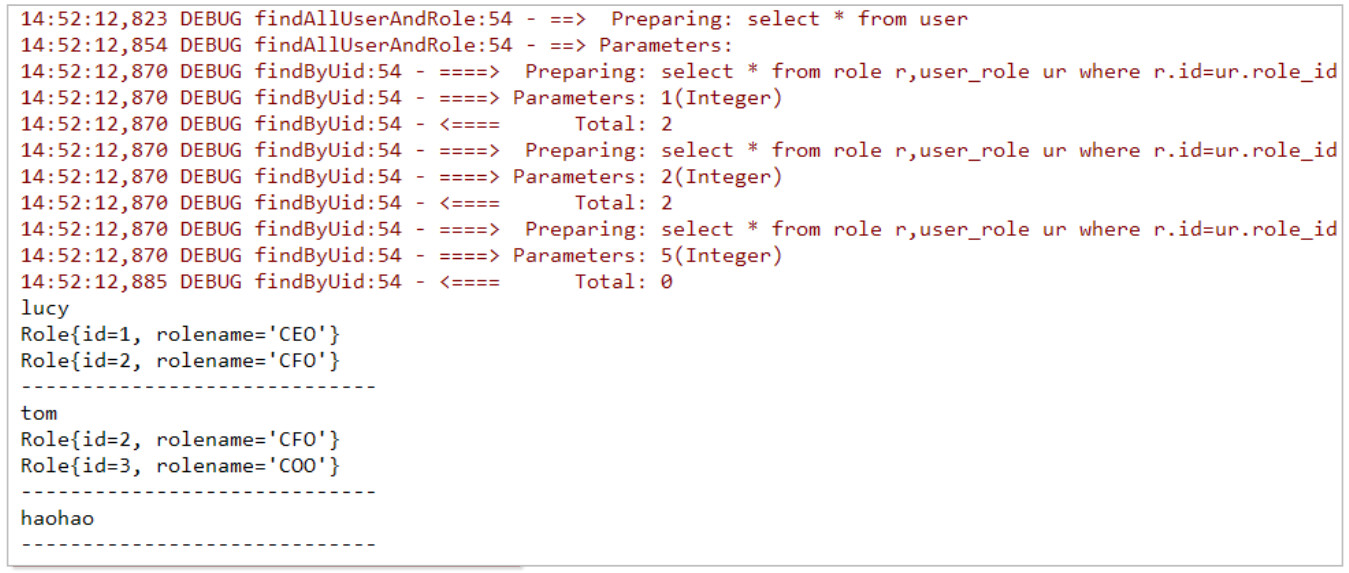The height and width of the screenshot is (573, 1349).
Task: Click the 14:52:12,823 timestamp
Action: [x=96, y=19]
